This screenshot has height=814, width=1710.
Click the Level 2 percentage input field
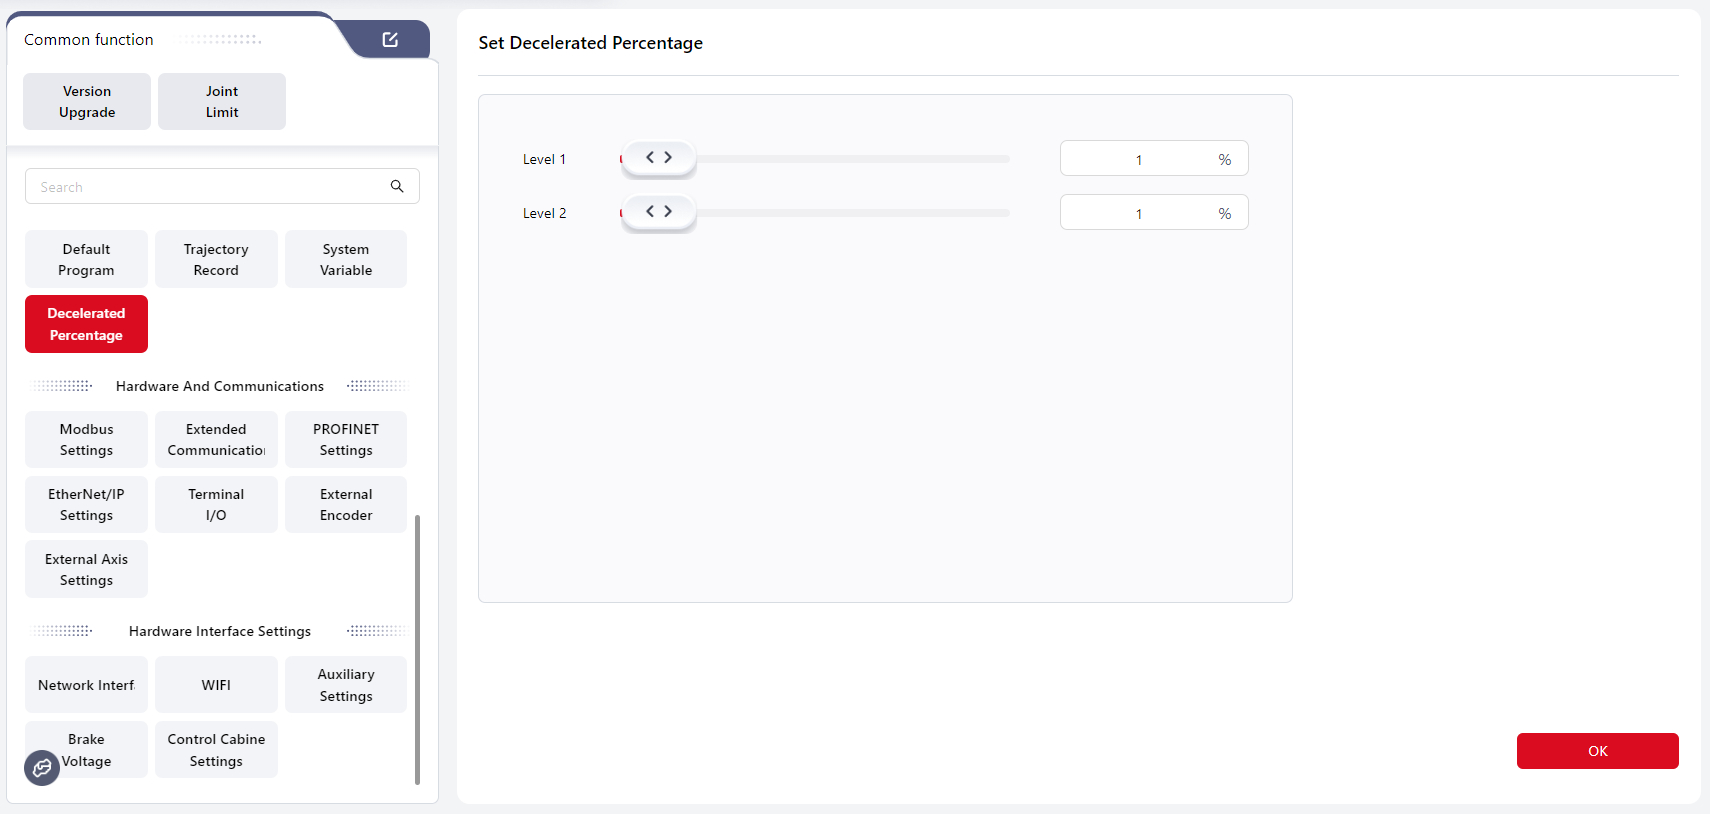(1139, 213)
